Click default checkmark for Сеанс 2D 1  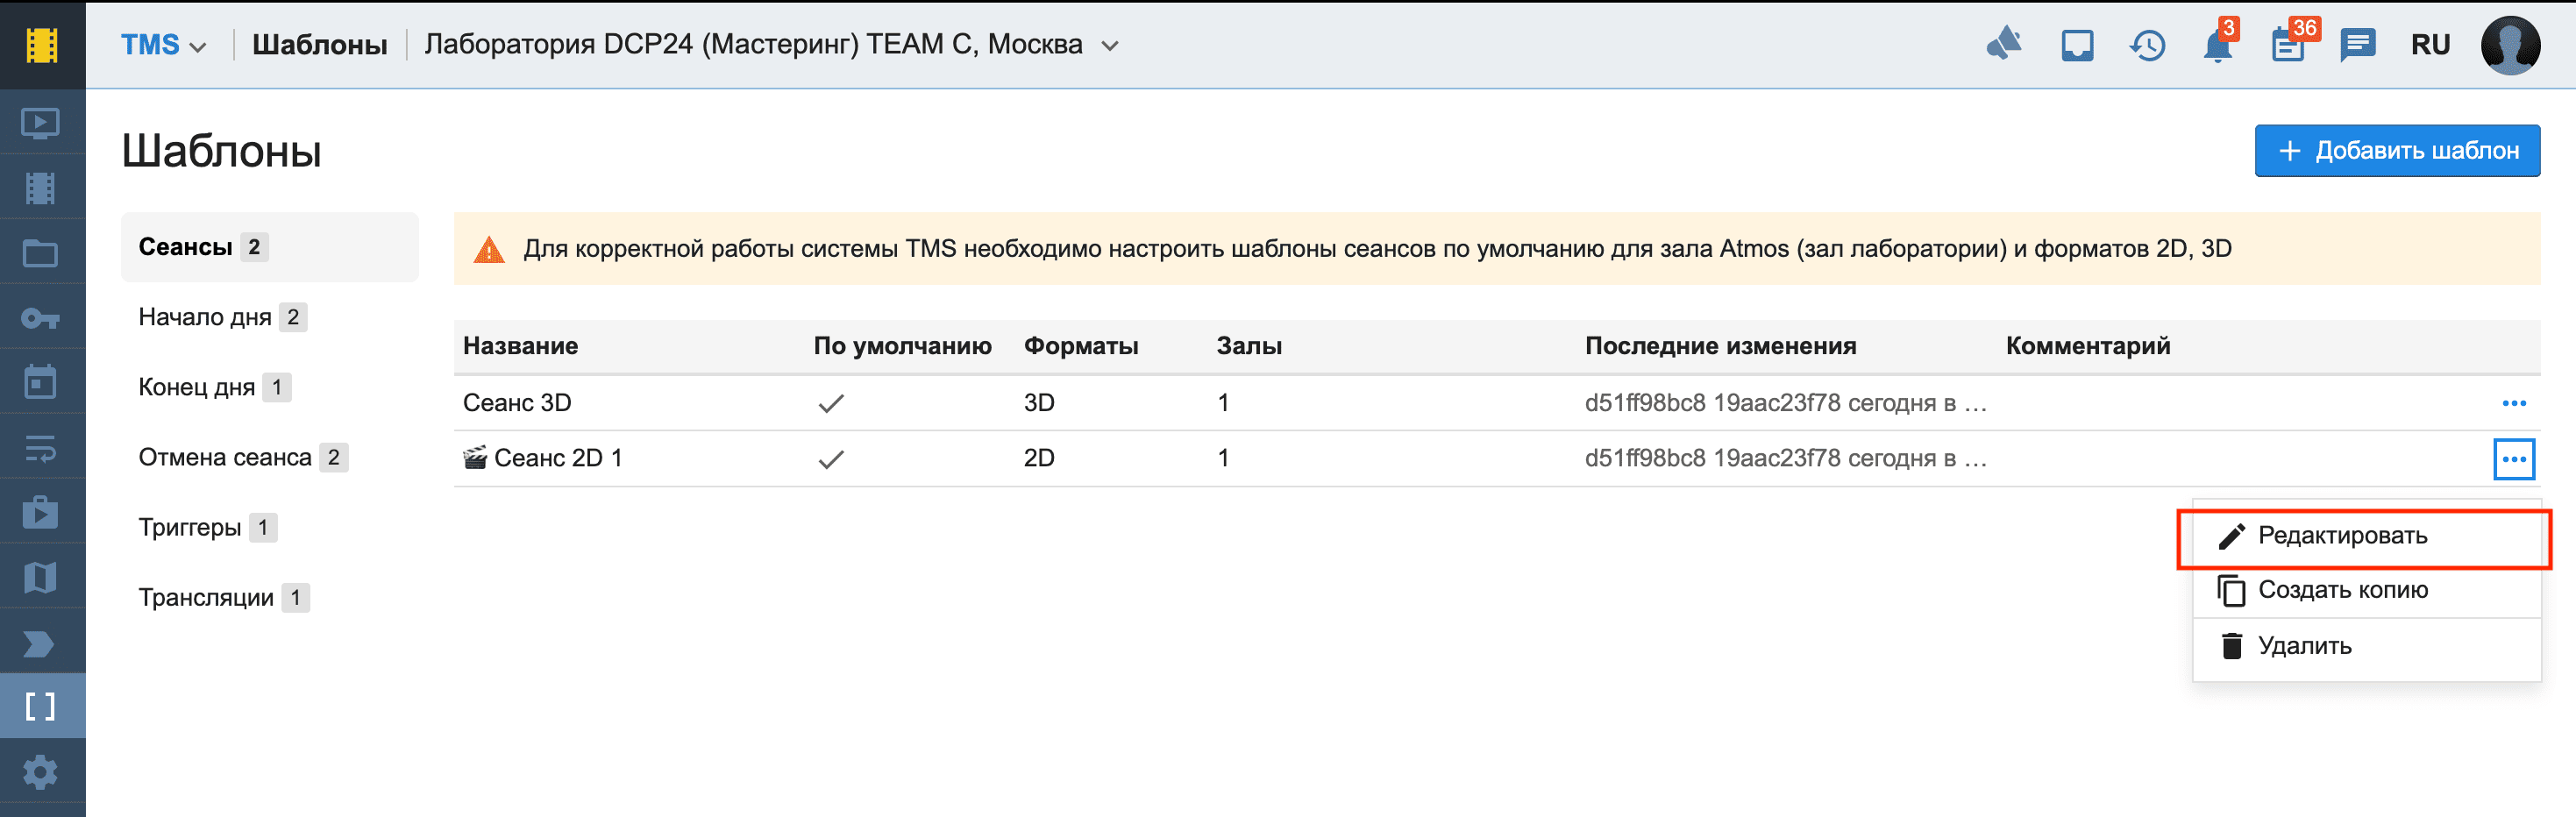[830, 459]
